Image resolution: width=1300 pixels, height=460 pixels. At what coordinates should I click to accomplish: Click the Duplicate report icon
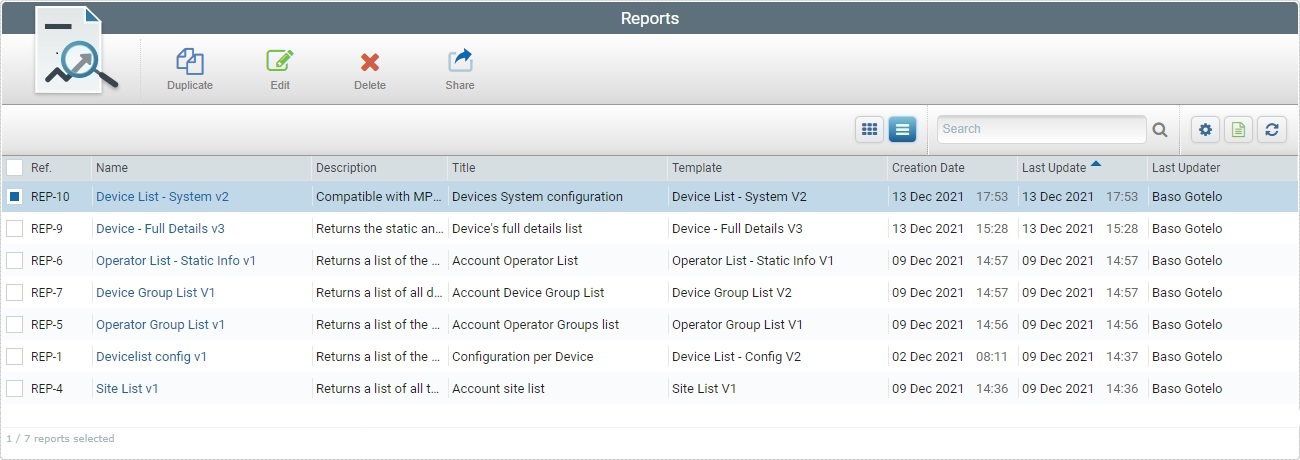[x=190, y=62]
